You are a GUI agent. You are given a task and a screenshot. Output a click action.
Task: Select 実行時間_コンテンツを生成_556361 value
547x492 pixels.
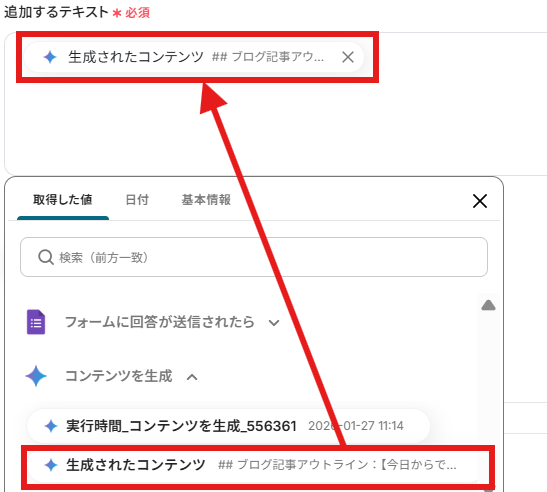pos(228,426)
